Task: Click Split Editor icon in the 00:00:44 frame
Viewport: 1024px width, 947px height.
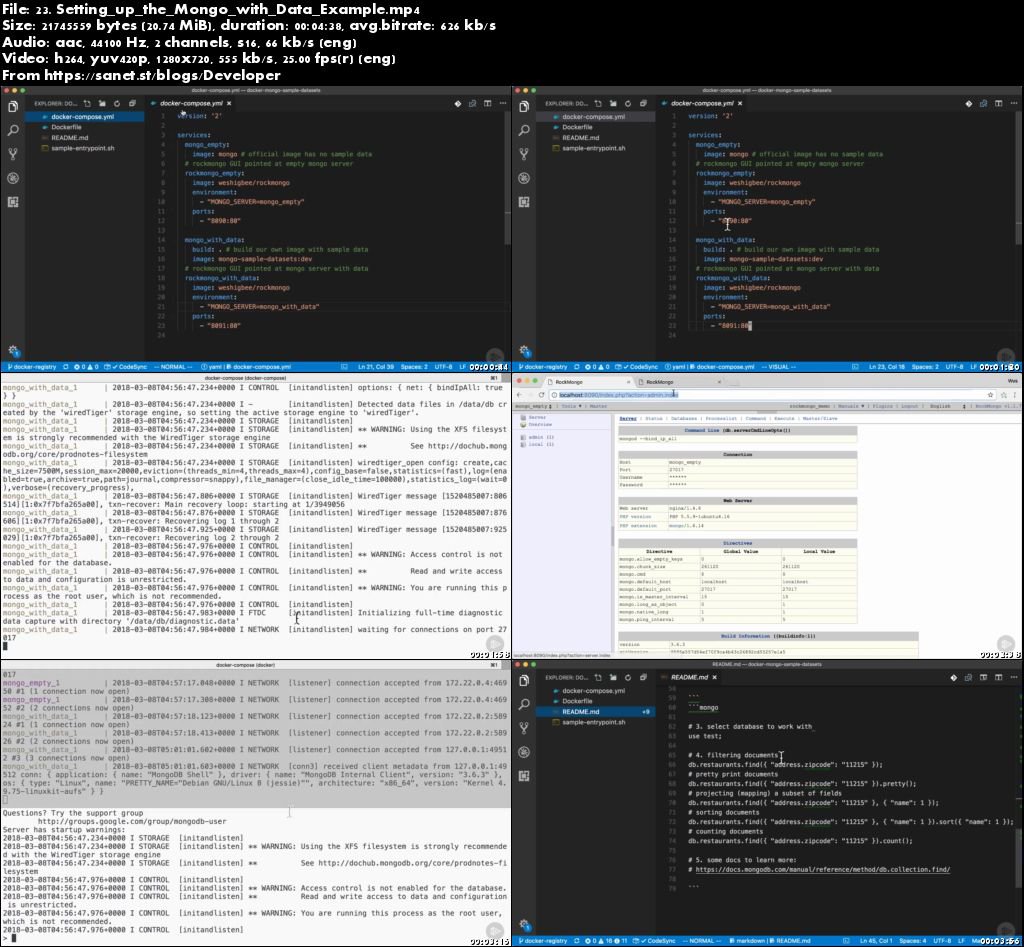Action: pyautogui.click(x=487, y=103)
